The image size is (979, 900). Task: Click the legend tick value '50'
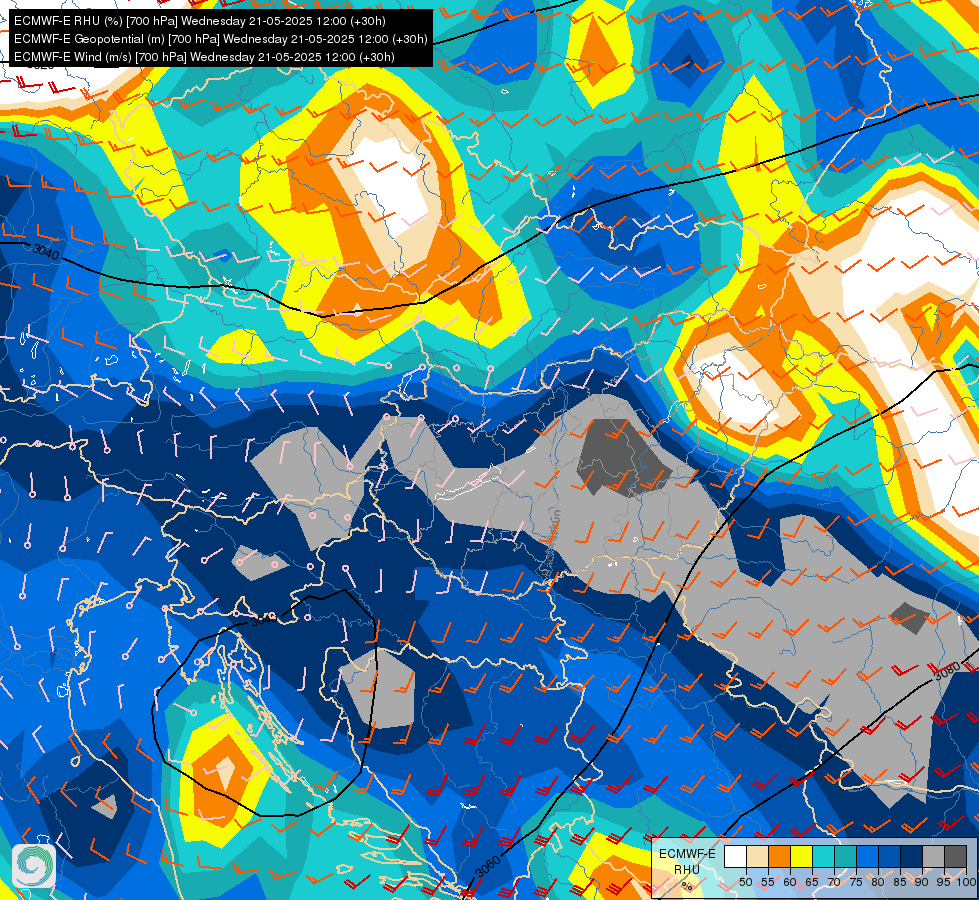[746, 882]
